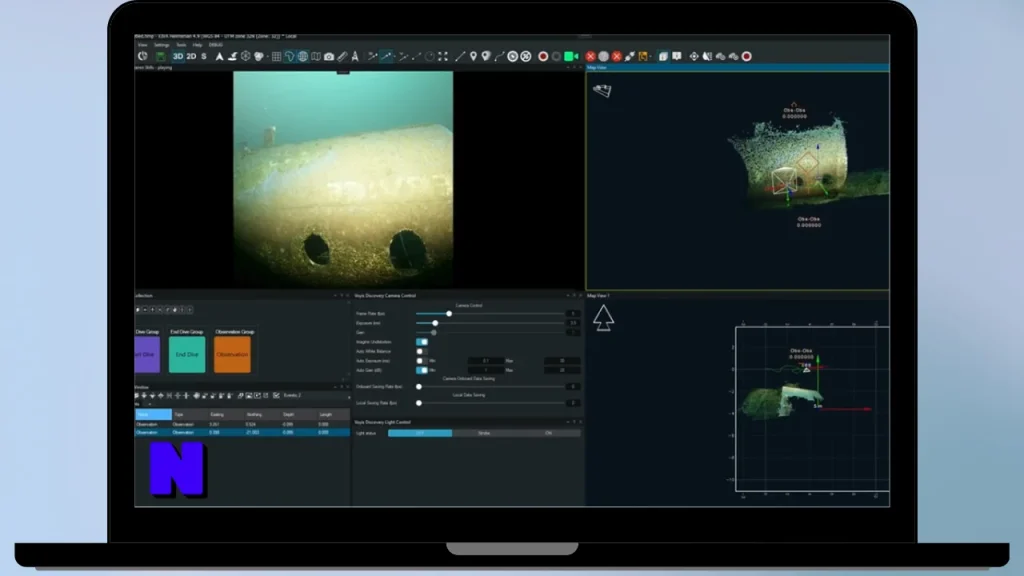The image size is (1024, 576).
Task: Click the north arrow in lower map view
Action: point(603,319)
